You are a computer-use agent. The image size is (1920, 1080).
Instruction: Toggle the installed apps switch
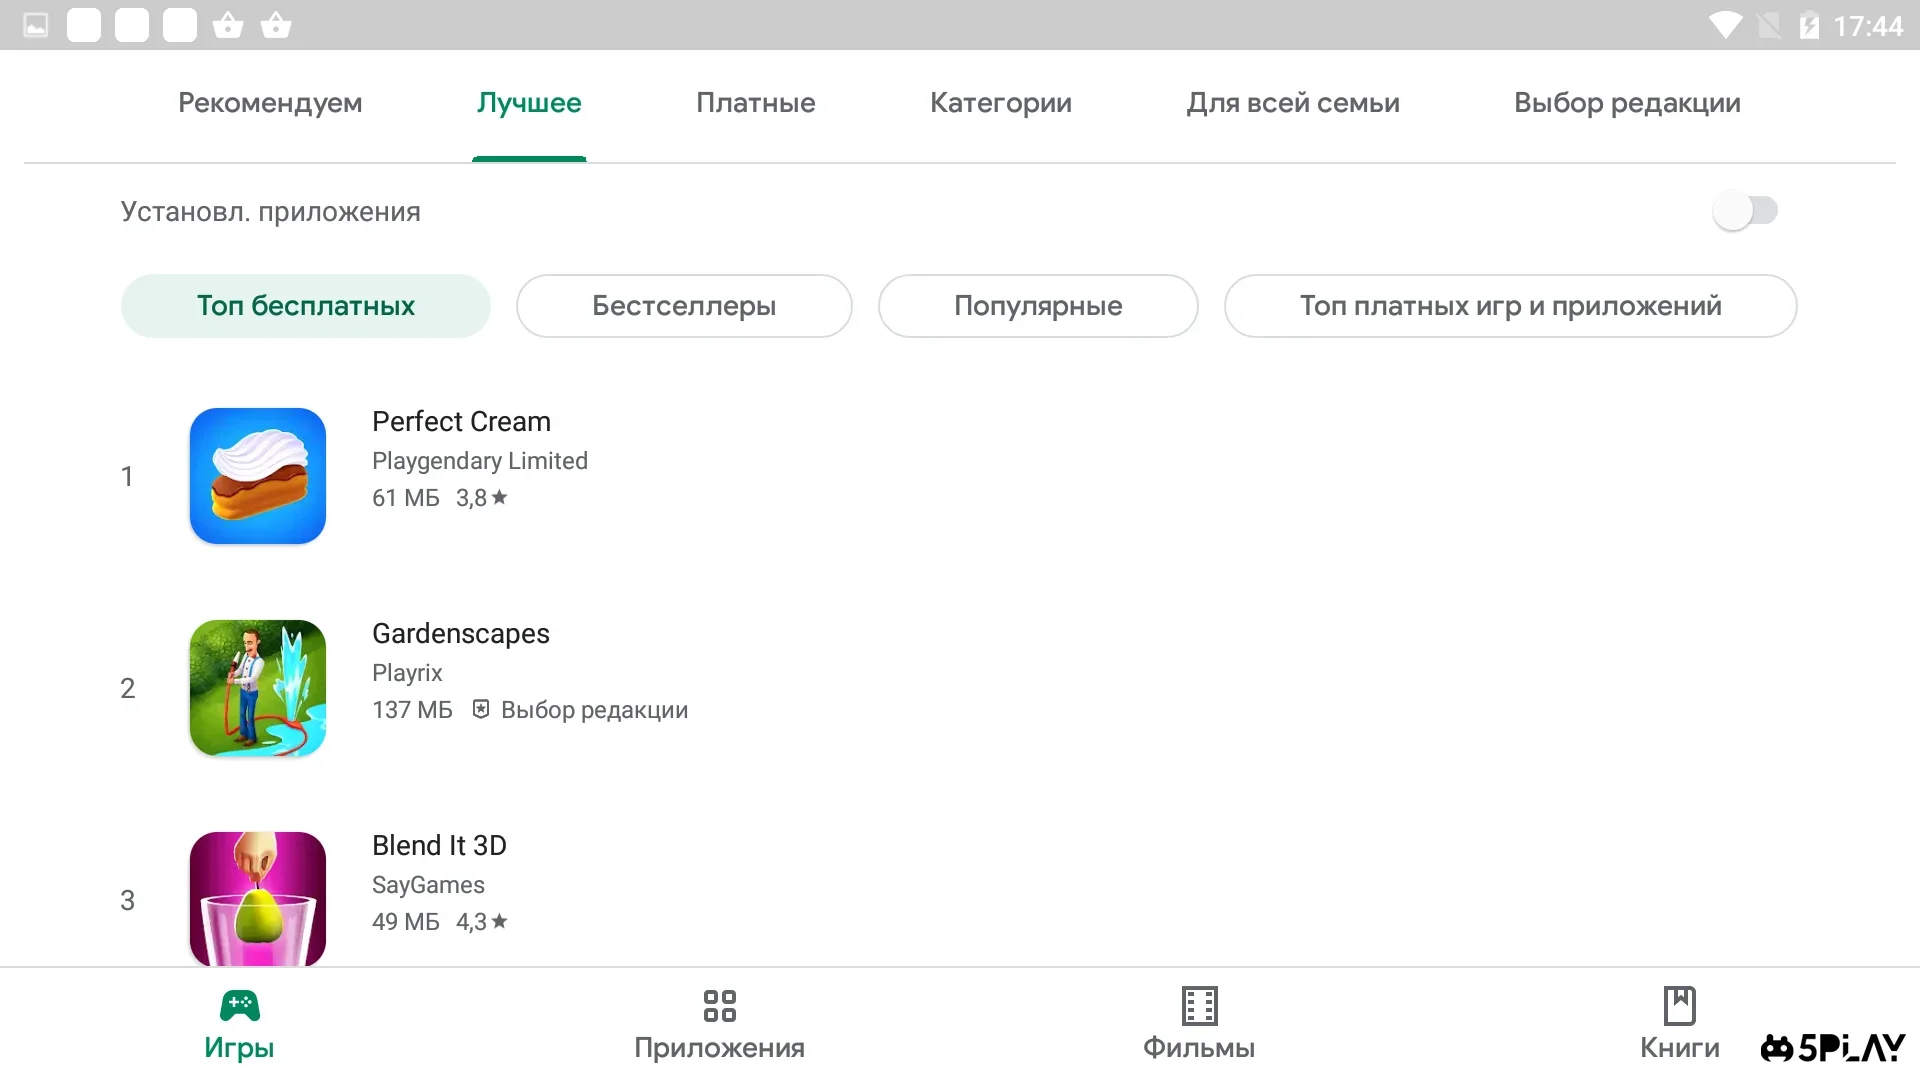(x=1744, y=211)
